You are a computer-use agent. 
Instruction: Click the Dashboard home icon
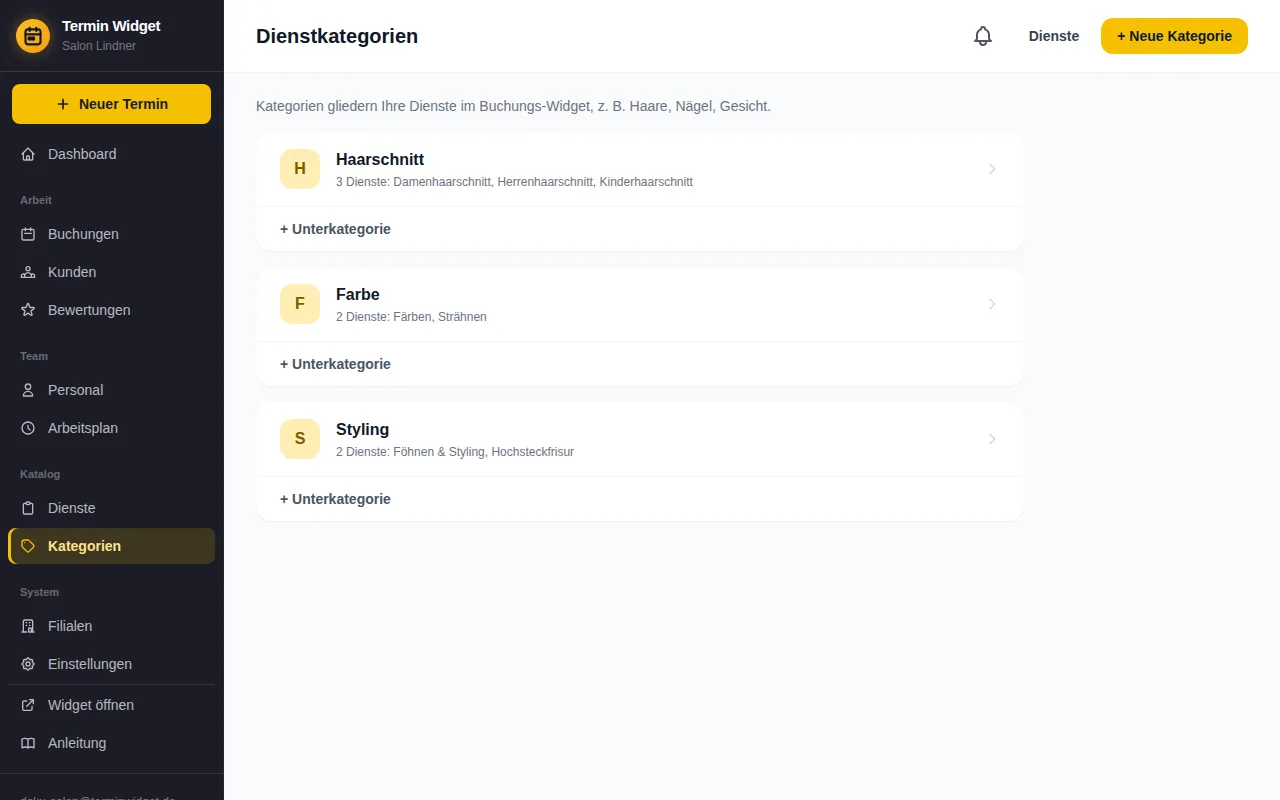pyautogui.click(x=28, y=154)
